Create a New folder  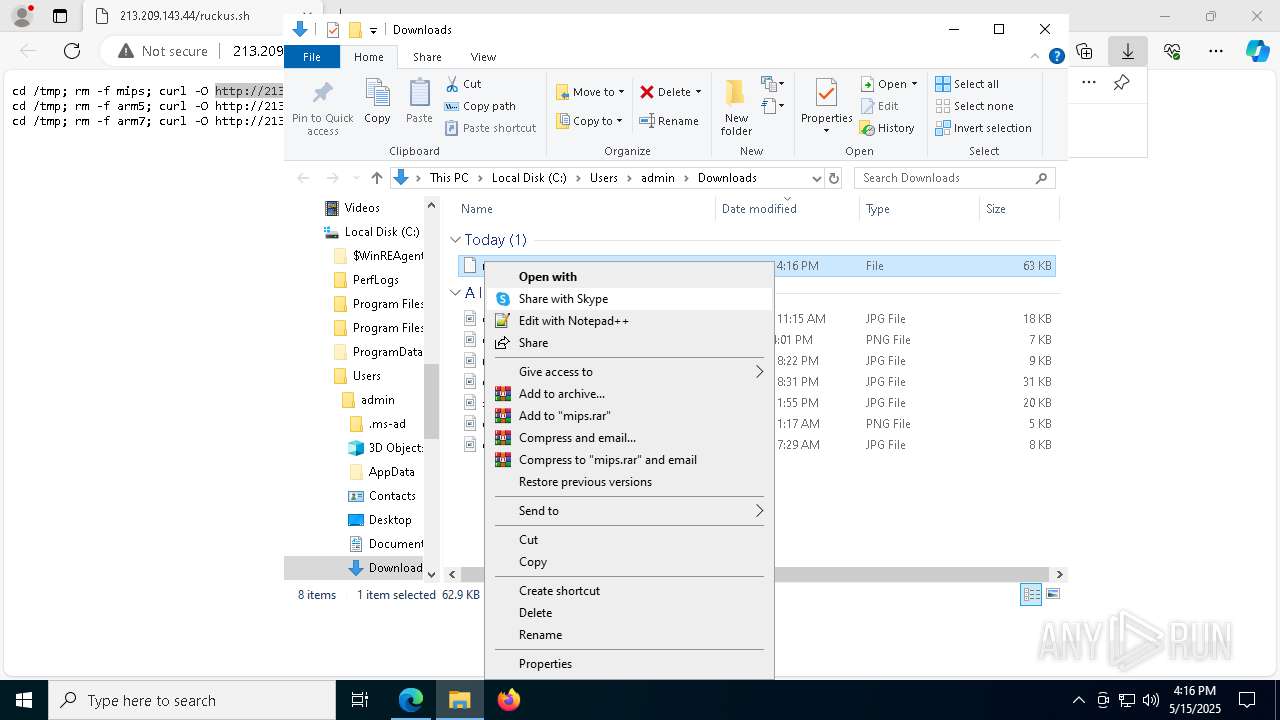pos(736,108)
